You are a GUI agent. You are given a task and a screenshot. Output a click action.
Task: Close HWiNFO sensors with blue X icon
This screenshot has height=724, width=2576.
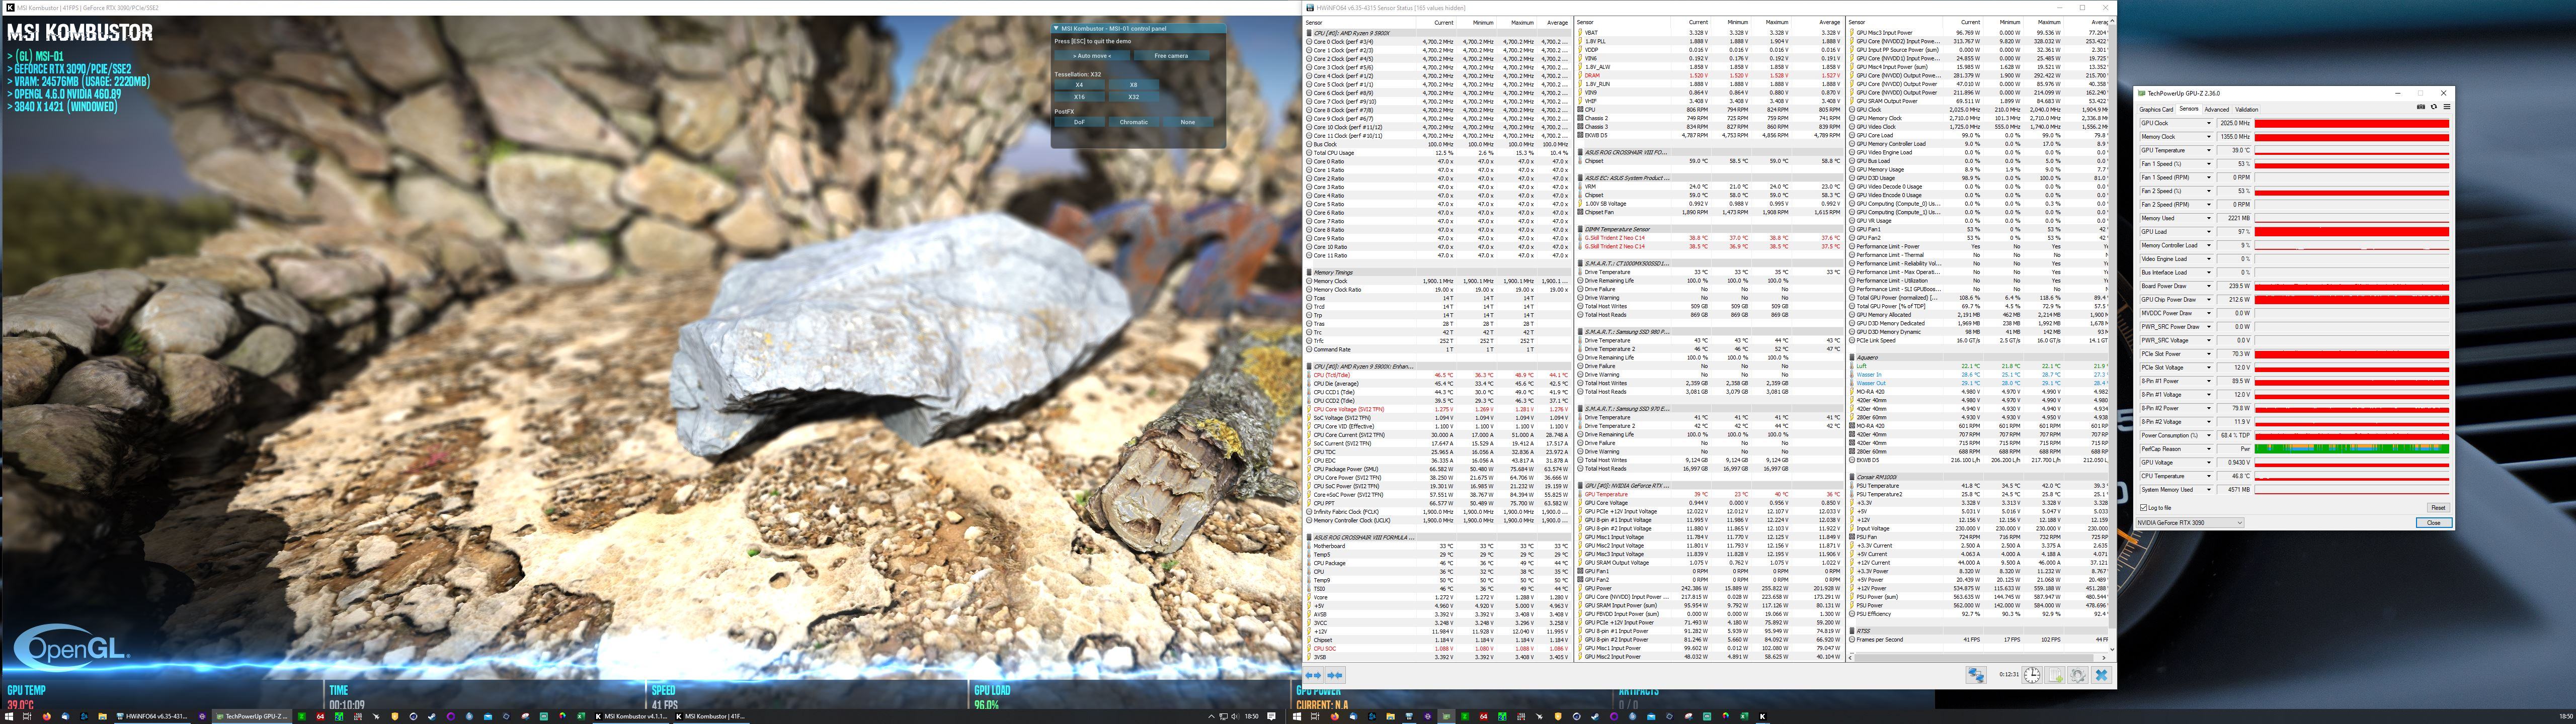pos(2101,675)
